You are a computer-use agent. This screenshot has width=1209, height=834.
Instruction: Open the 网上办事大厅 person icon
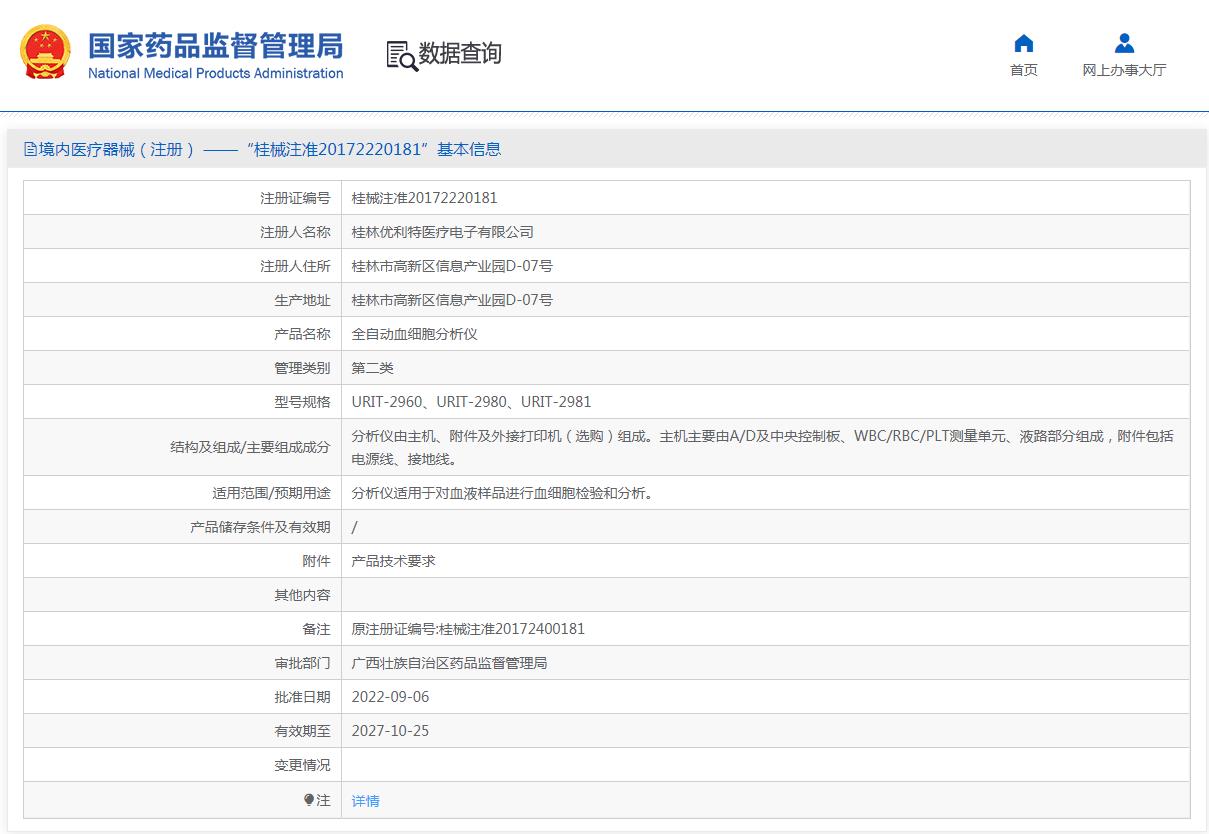(x=1124, y=43)
